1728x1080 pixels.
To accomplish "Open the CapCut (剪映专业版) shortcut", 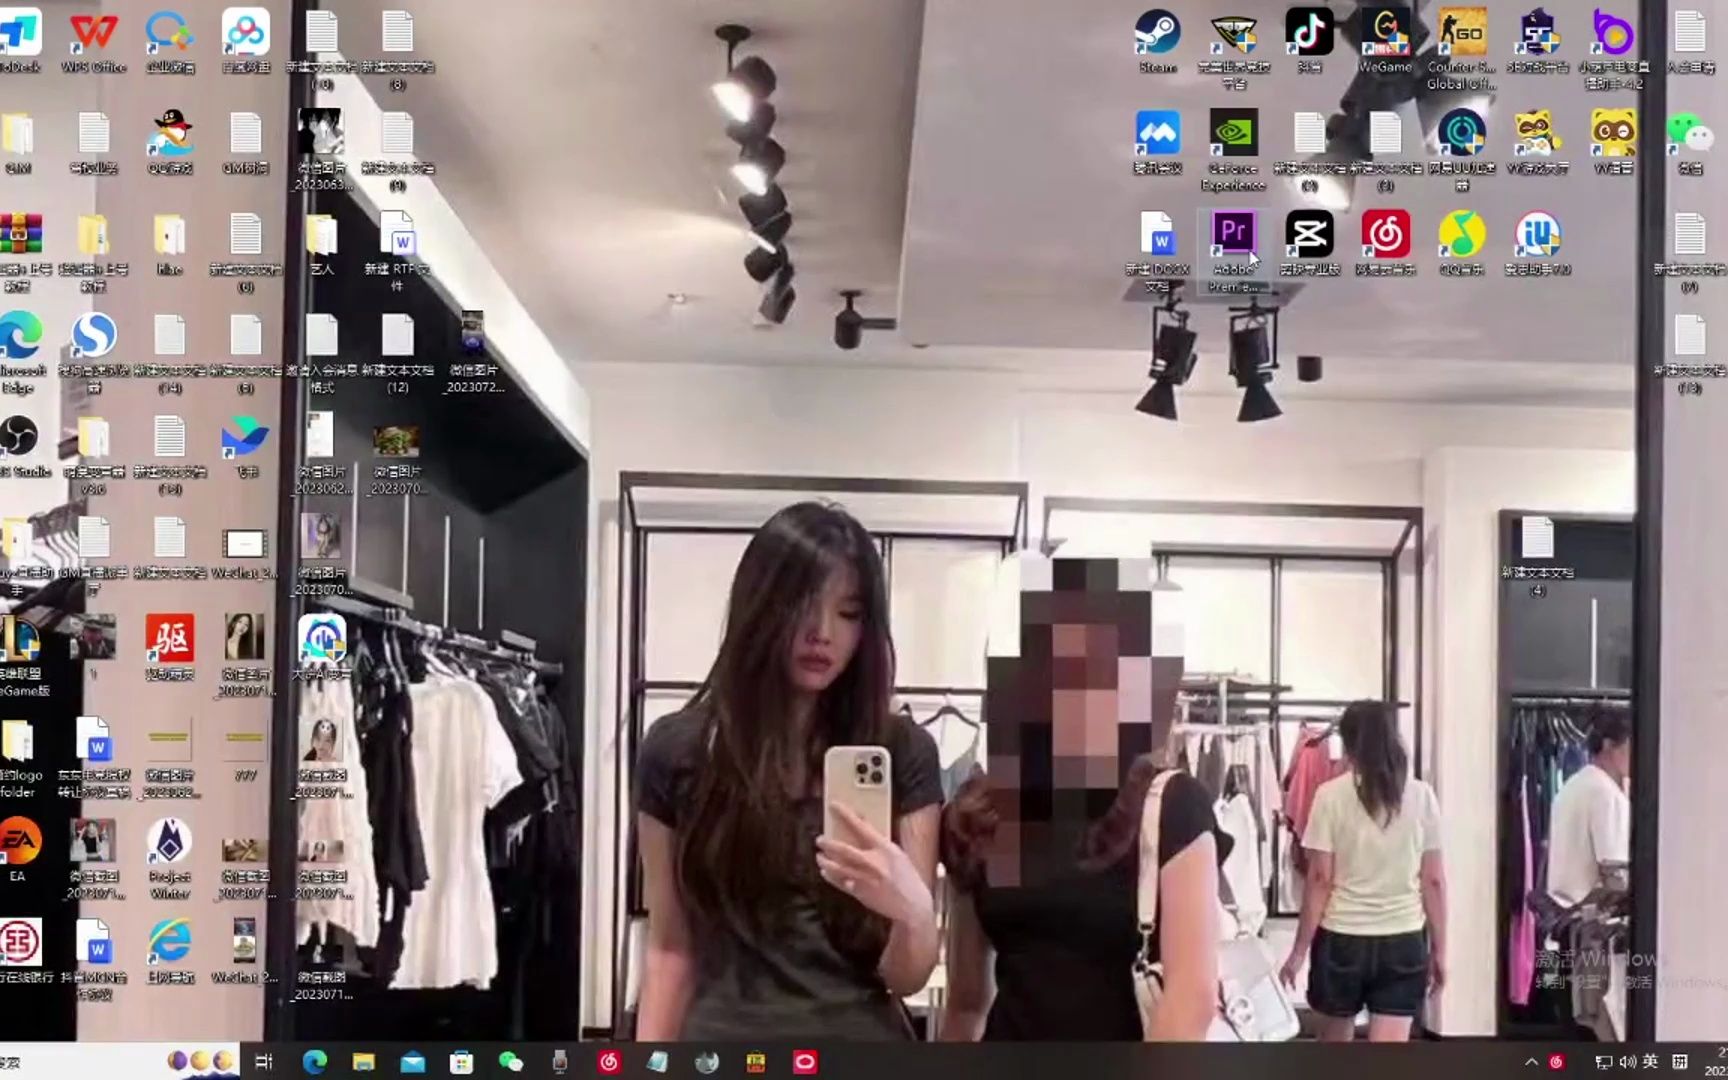I will (1309, 243).
